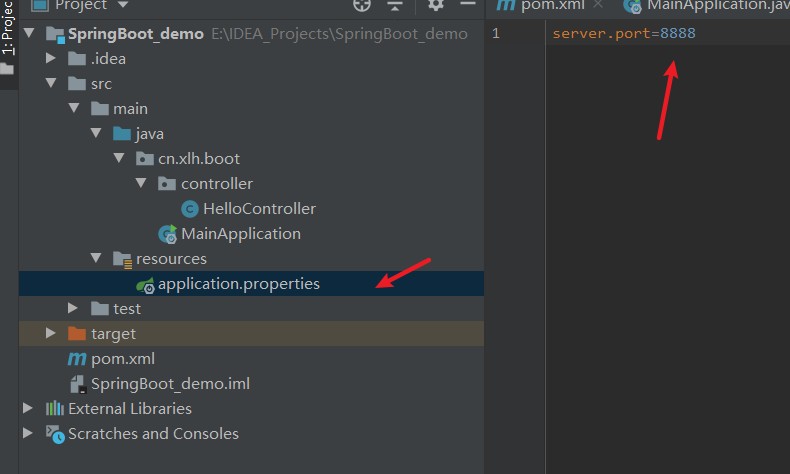The image size is (790, 474).
Task: Click the cn.xlh.boot package name
Action: pyautogui.click(x=199, y=159)
